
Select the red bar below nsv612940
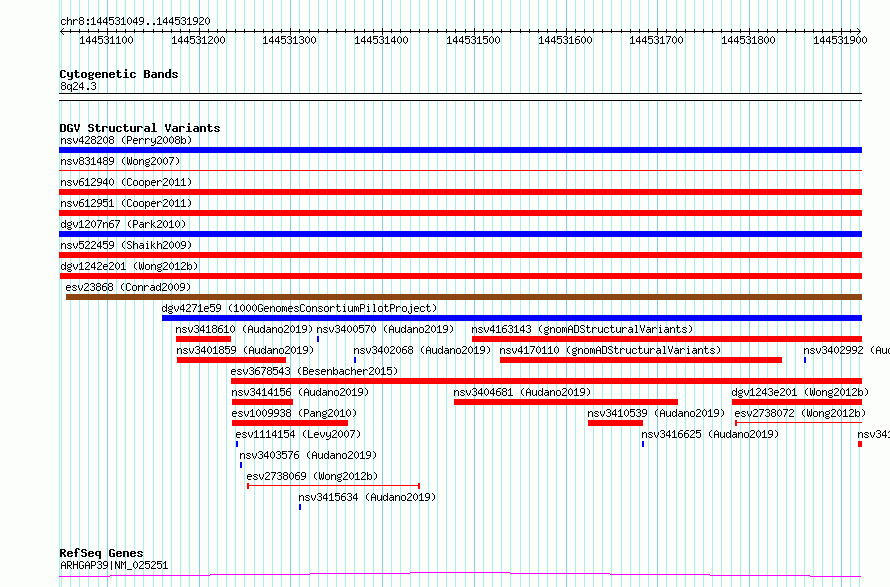[460, 192]
